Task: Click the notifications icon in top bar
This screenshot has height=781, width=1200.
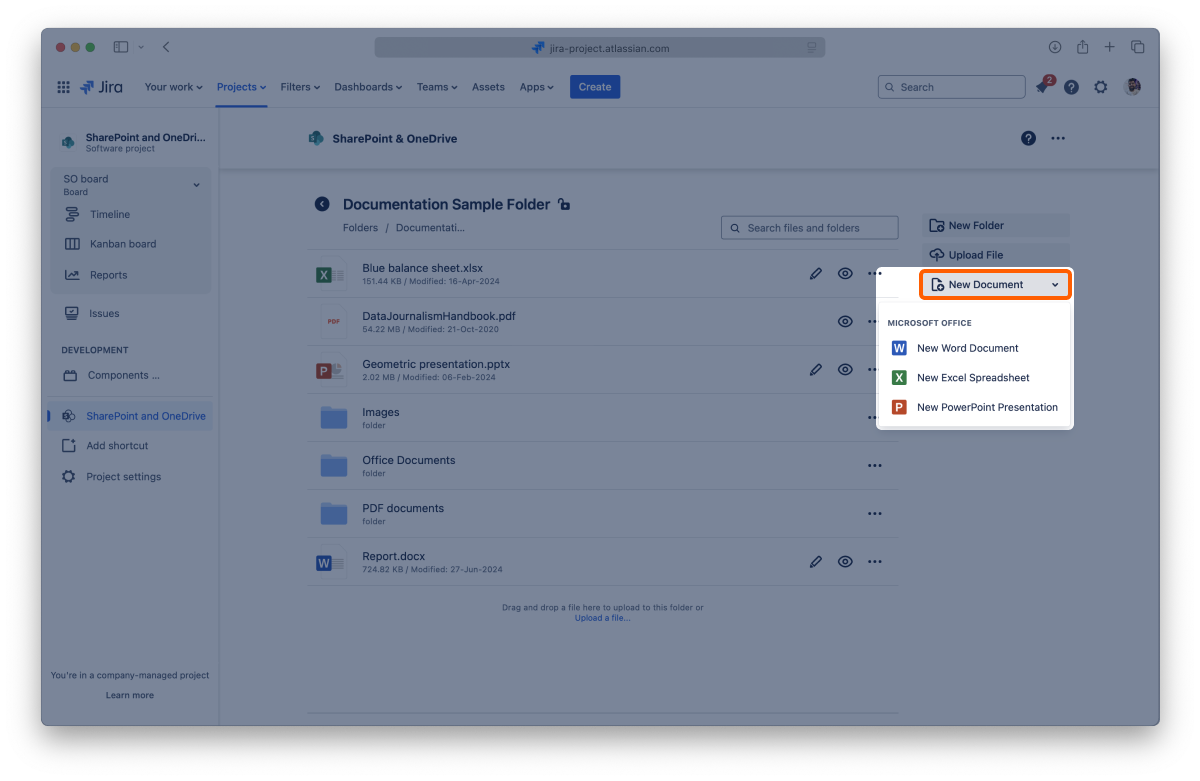Action: pyautogui.click(x=1042, y=87)
